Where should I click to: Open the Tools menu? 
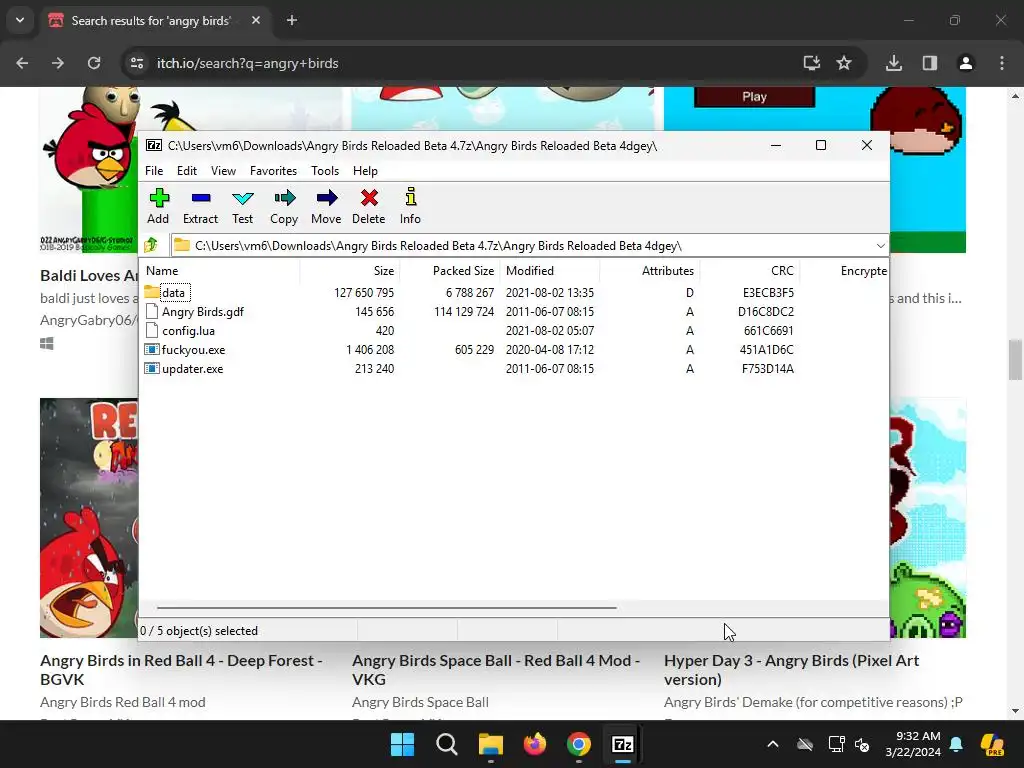point(325,170)
